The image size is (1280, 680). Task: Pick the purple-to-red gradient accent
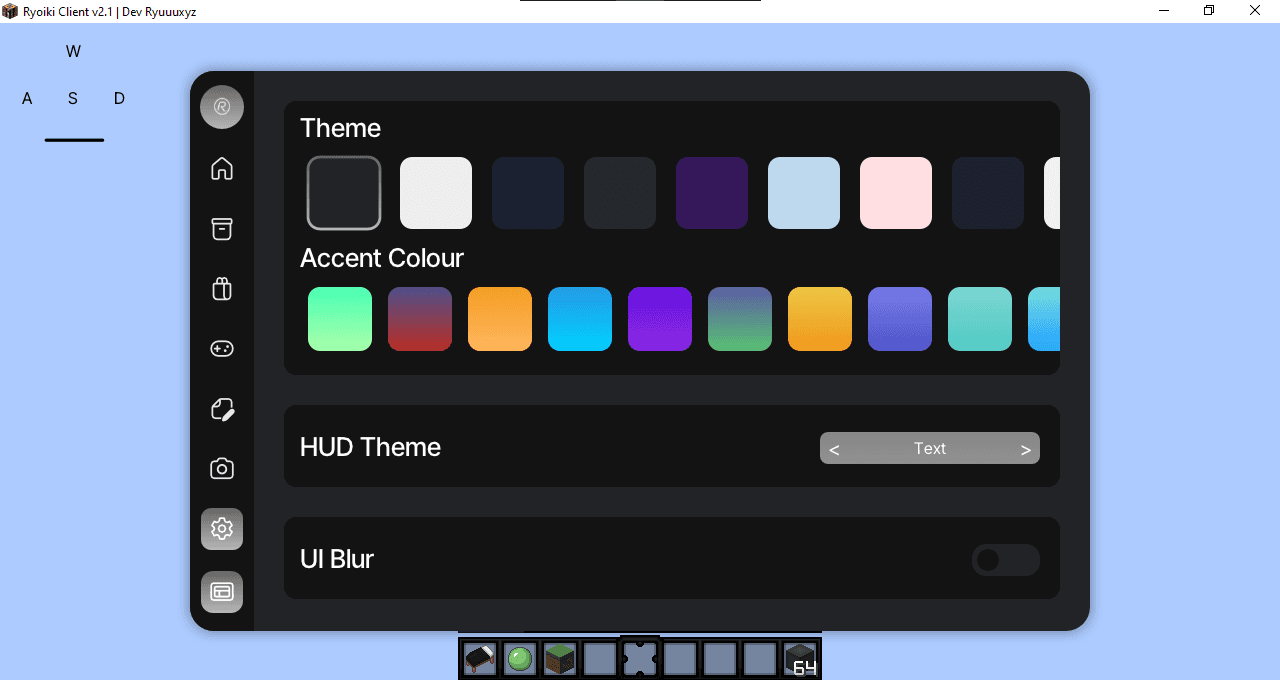tap(420, 319)
